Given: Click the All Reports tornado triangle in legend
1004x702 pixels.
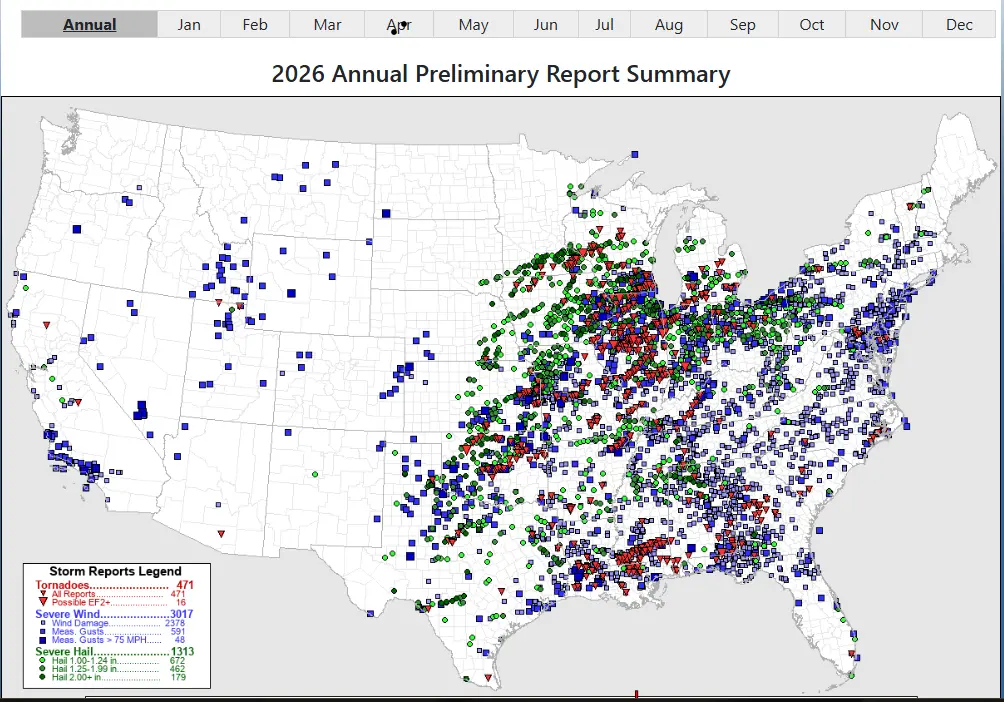Looking at the screenshot, I should tap(41, 594).
